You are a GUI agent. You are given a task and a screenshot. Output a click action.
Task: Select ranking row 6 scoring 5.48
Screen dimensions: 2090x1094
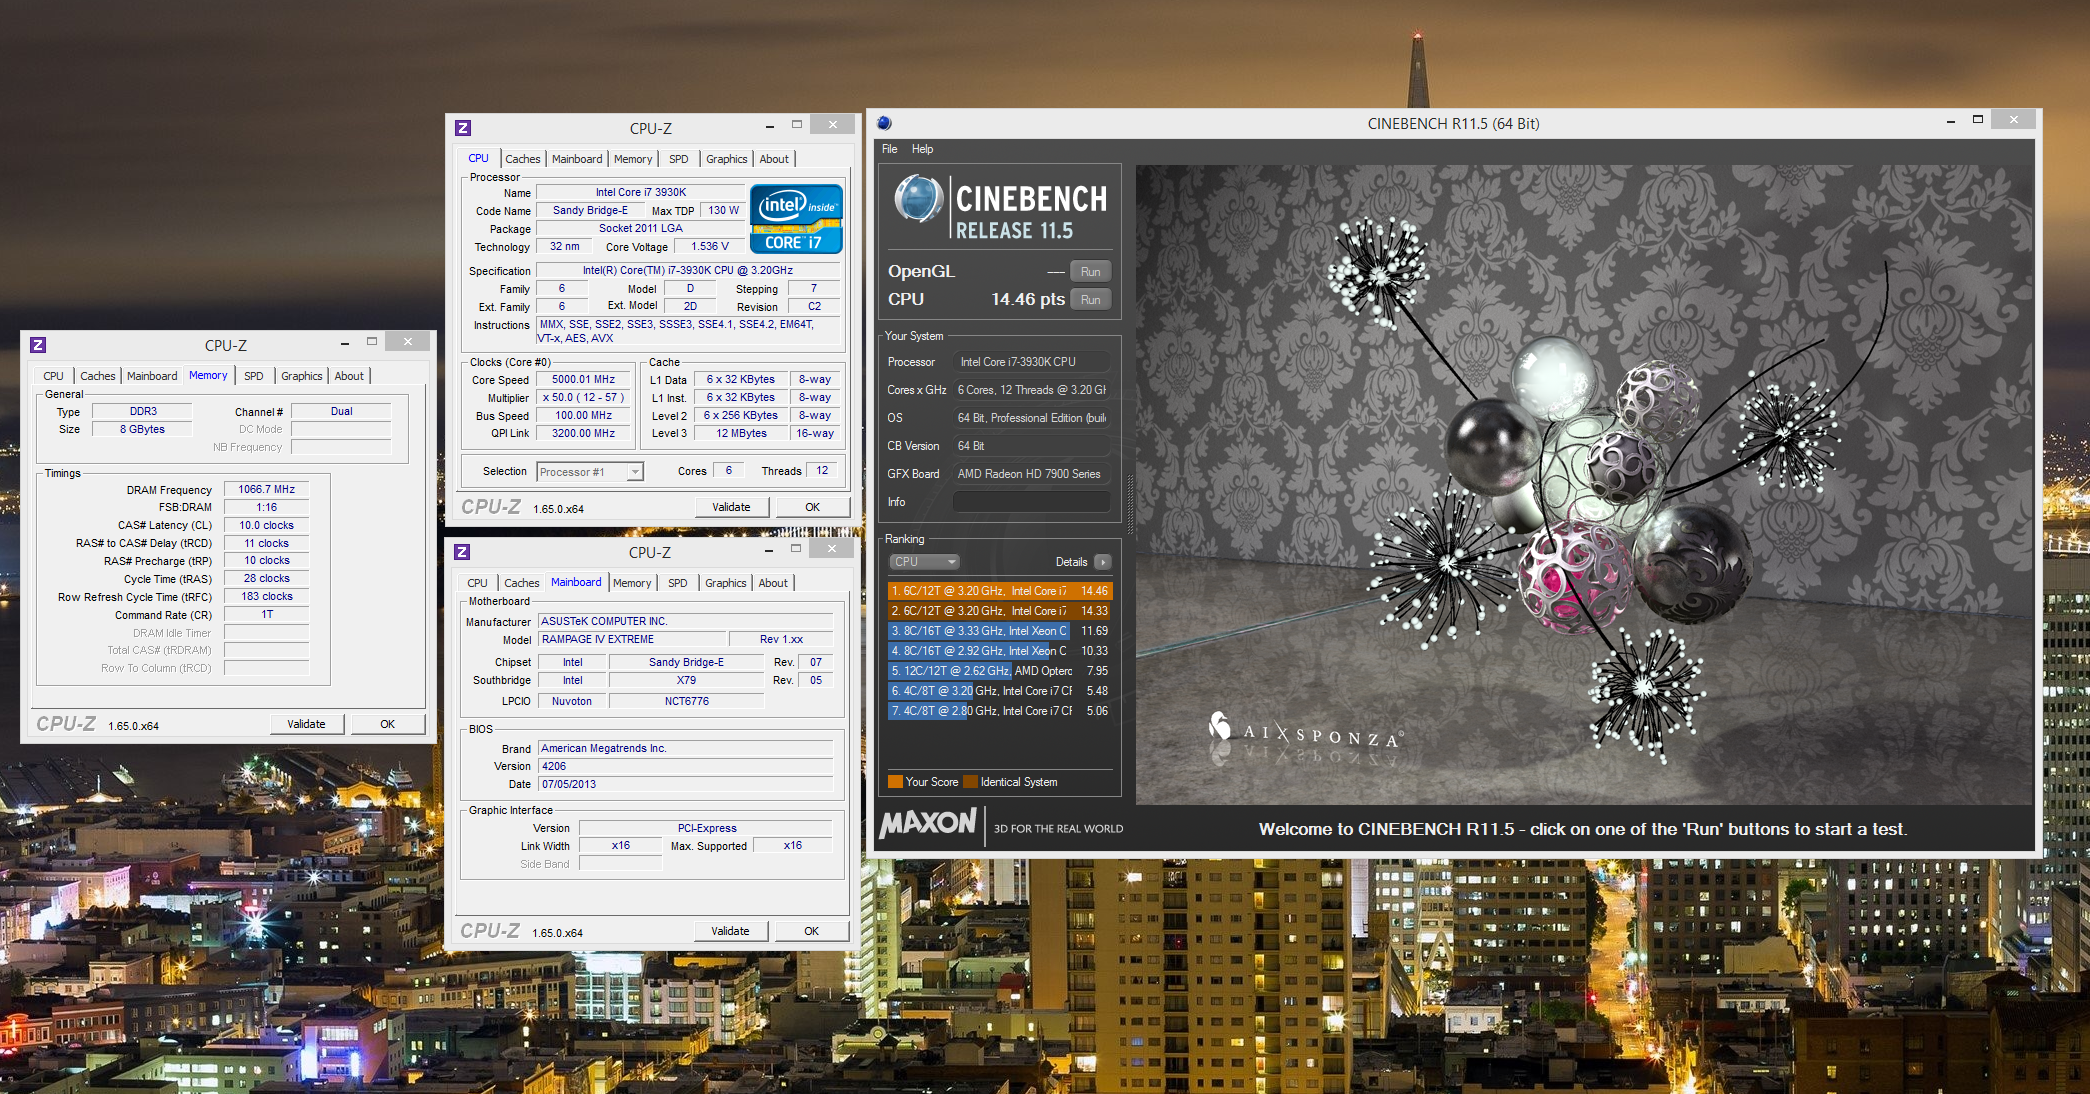(1000, 691)
